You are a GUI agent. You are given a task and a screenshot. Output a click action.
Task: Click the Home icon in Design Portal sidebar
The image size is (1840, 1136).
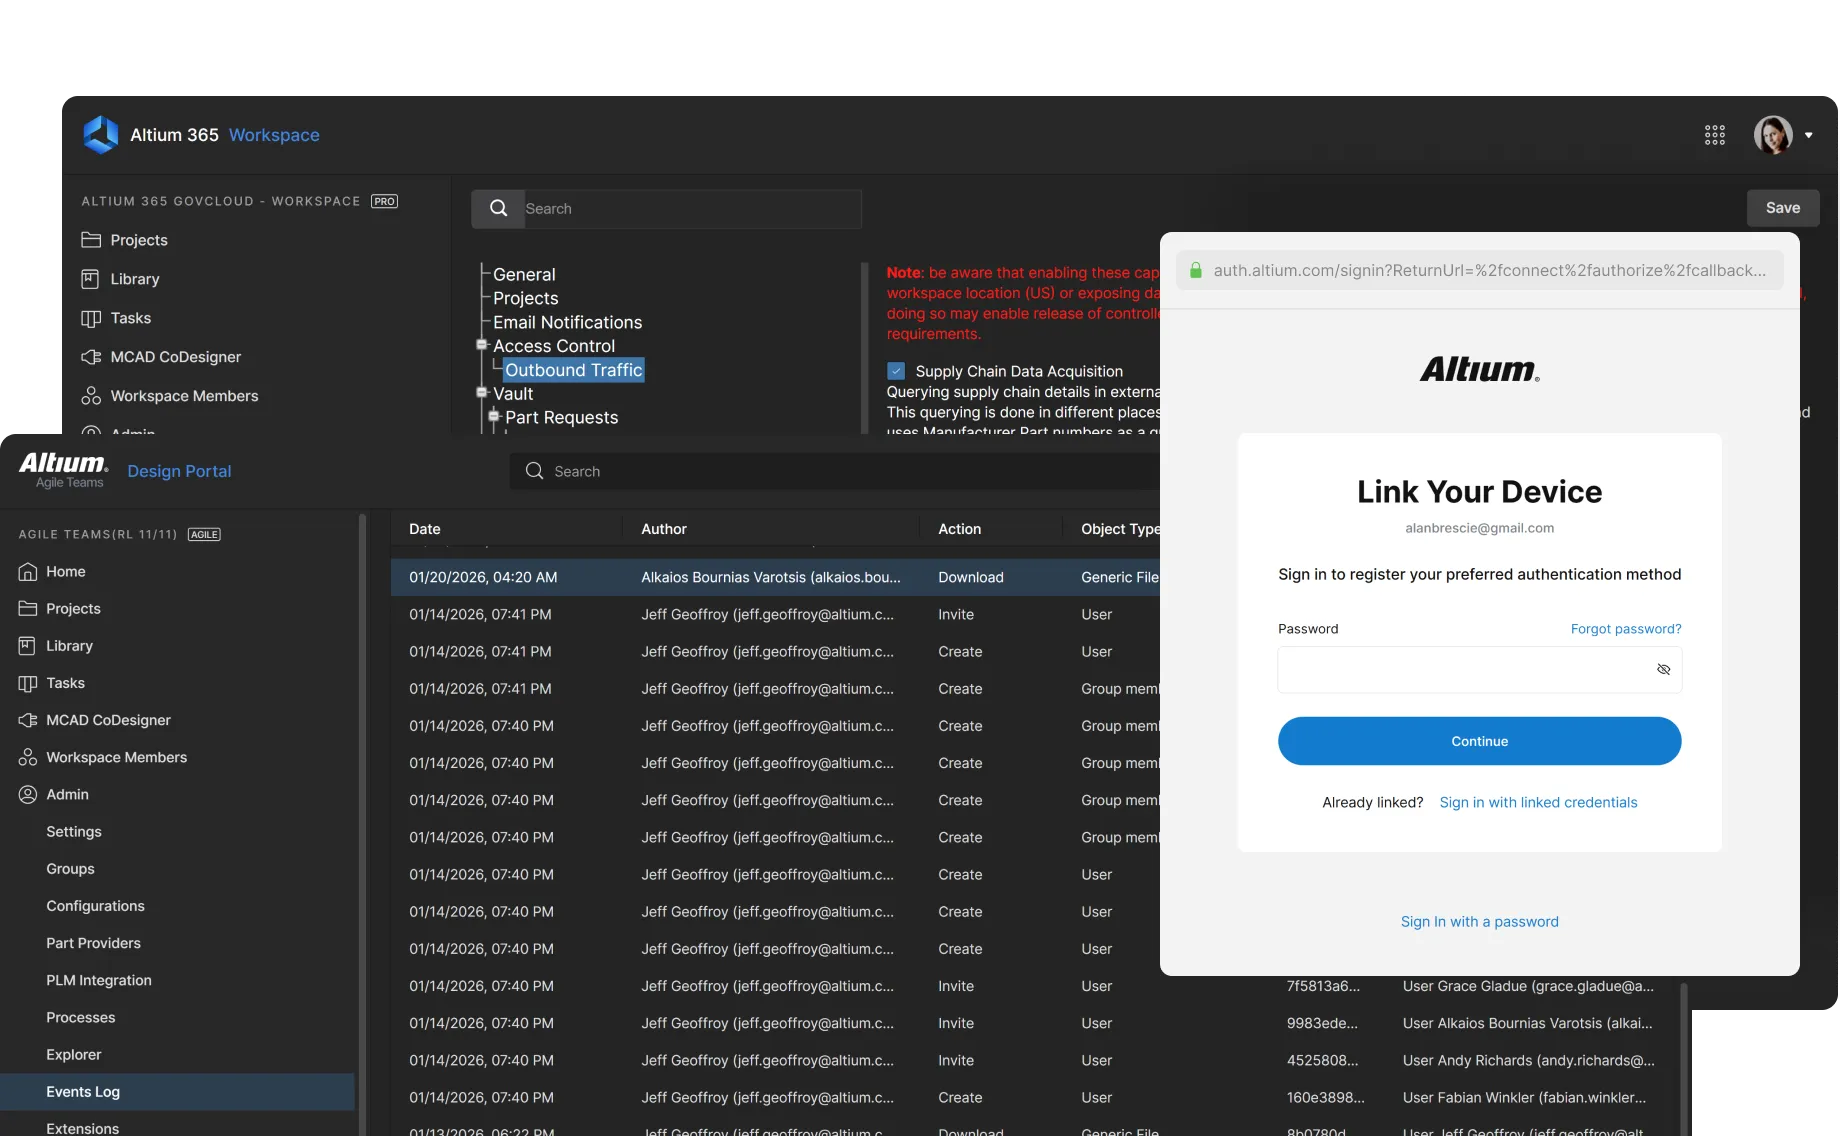(28, 571)
